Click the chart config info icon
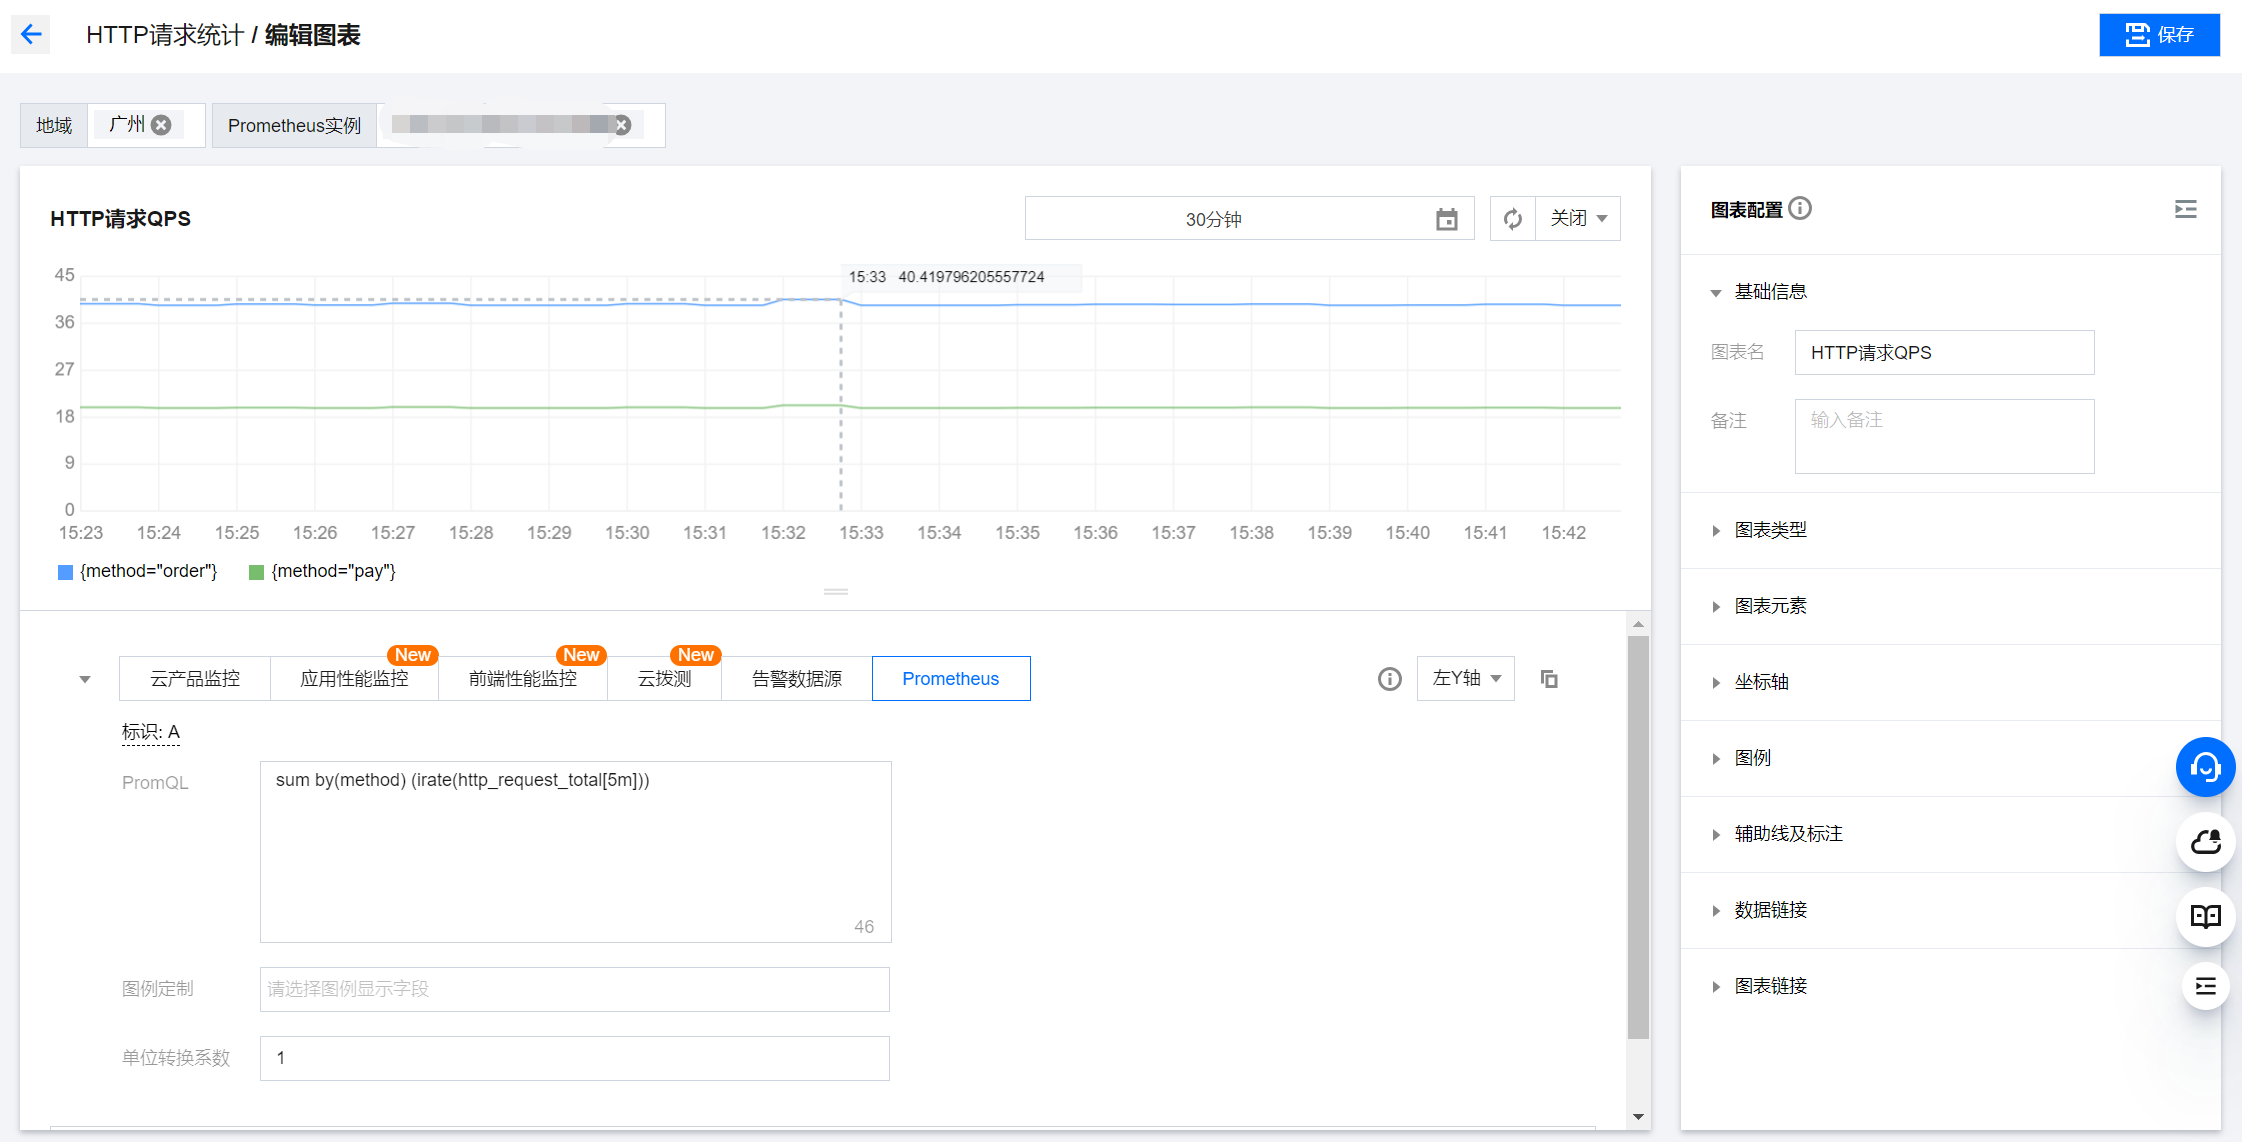2242x1142 pixels. [1800, 208]
